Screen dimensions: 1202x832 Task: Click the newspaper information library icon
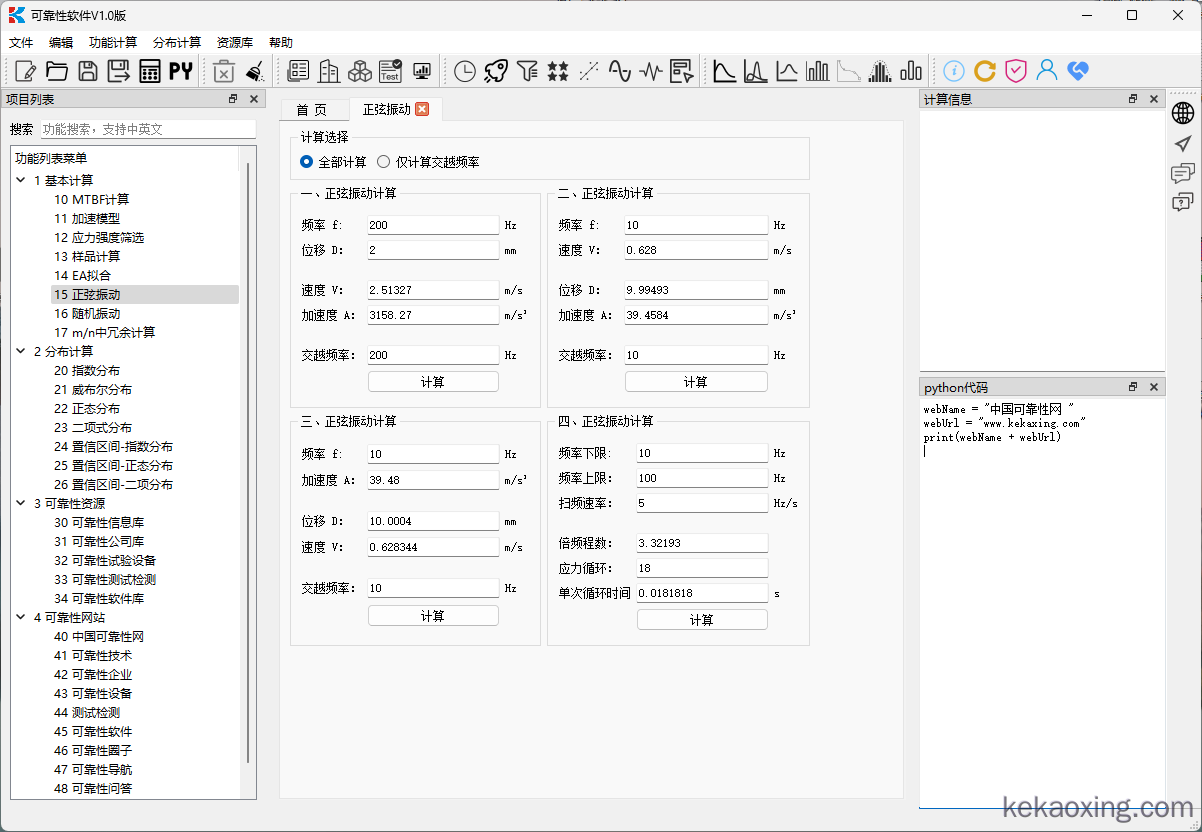click(x=298, y=71)
